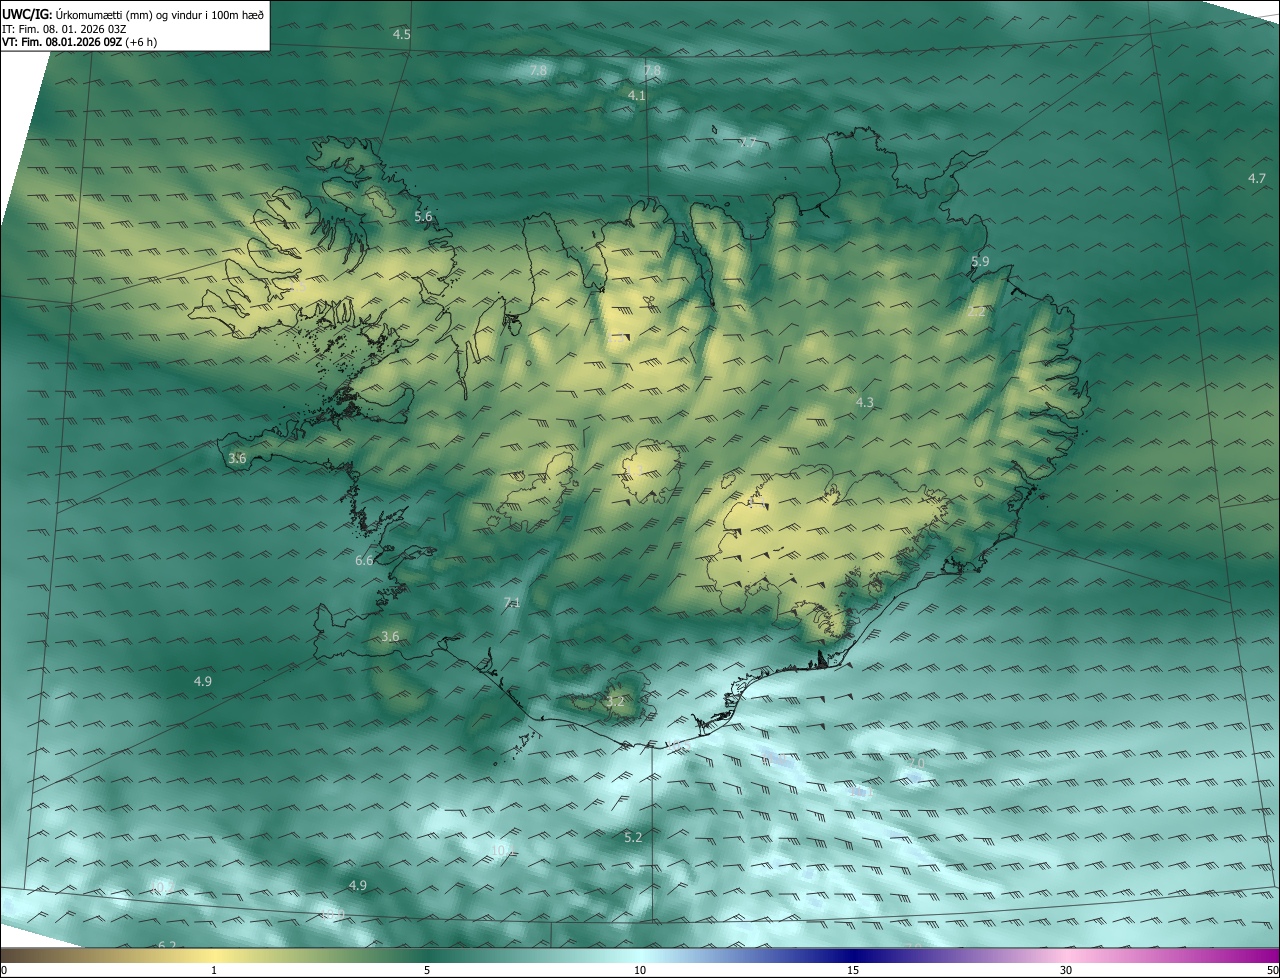
Task: Click the colorbar tick label 30
Action: (1066, 970)
